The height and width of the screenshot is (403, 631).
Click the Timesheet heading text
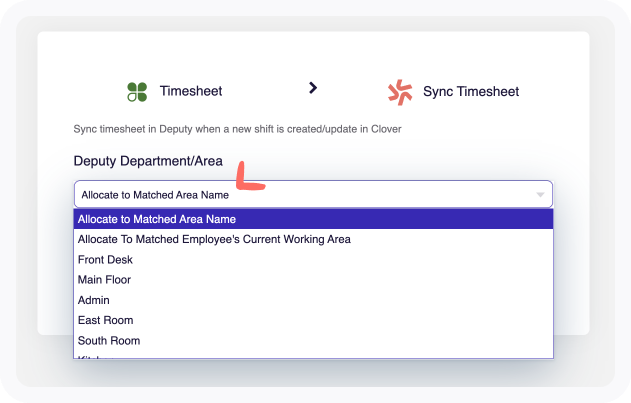tap(191, 91)
